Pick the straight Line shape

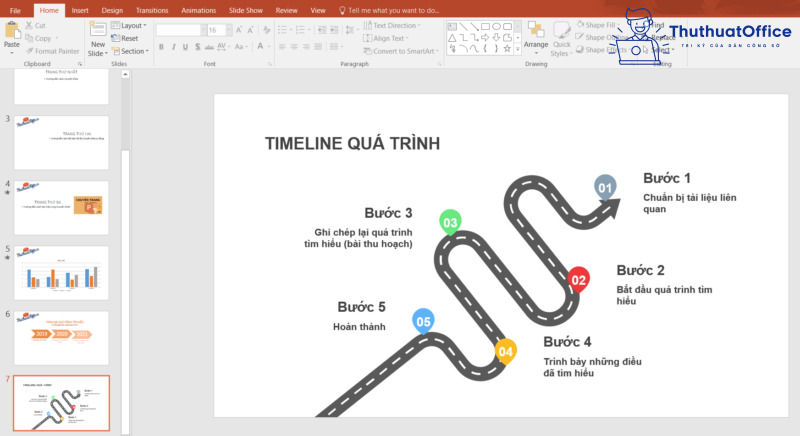(463, 27)
